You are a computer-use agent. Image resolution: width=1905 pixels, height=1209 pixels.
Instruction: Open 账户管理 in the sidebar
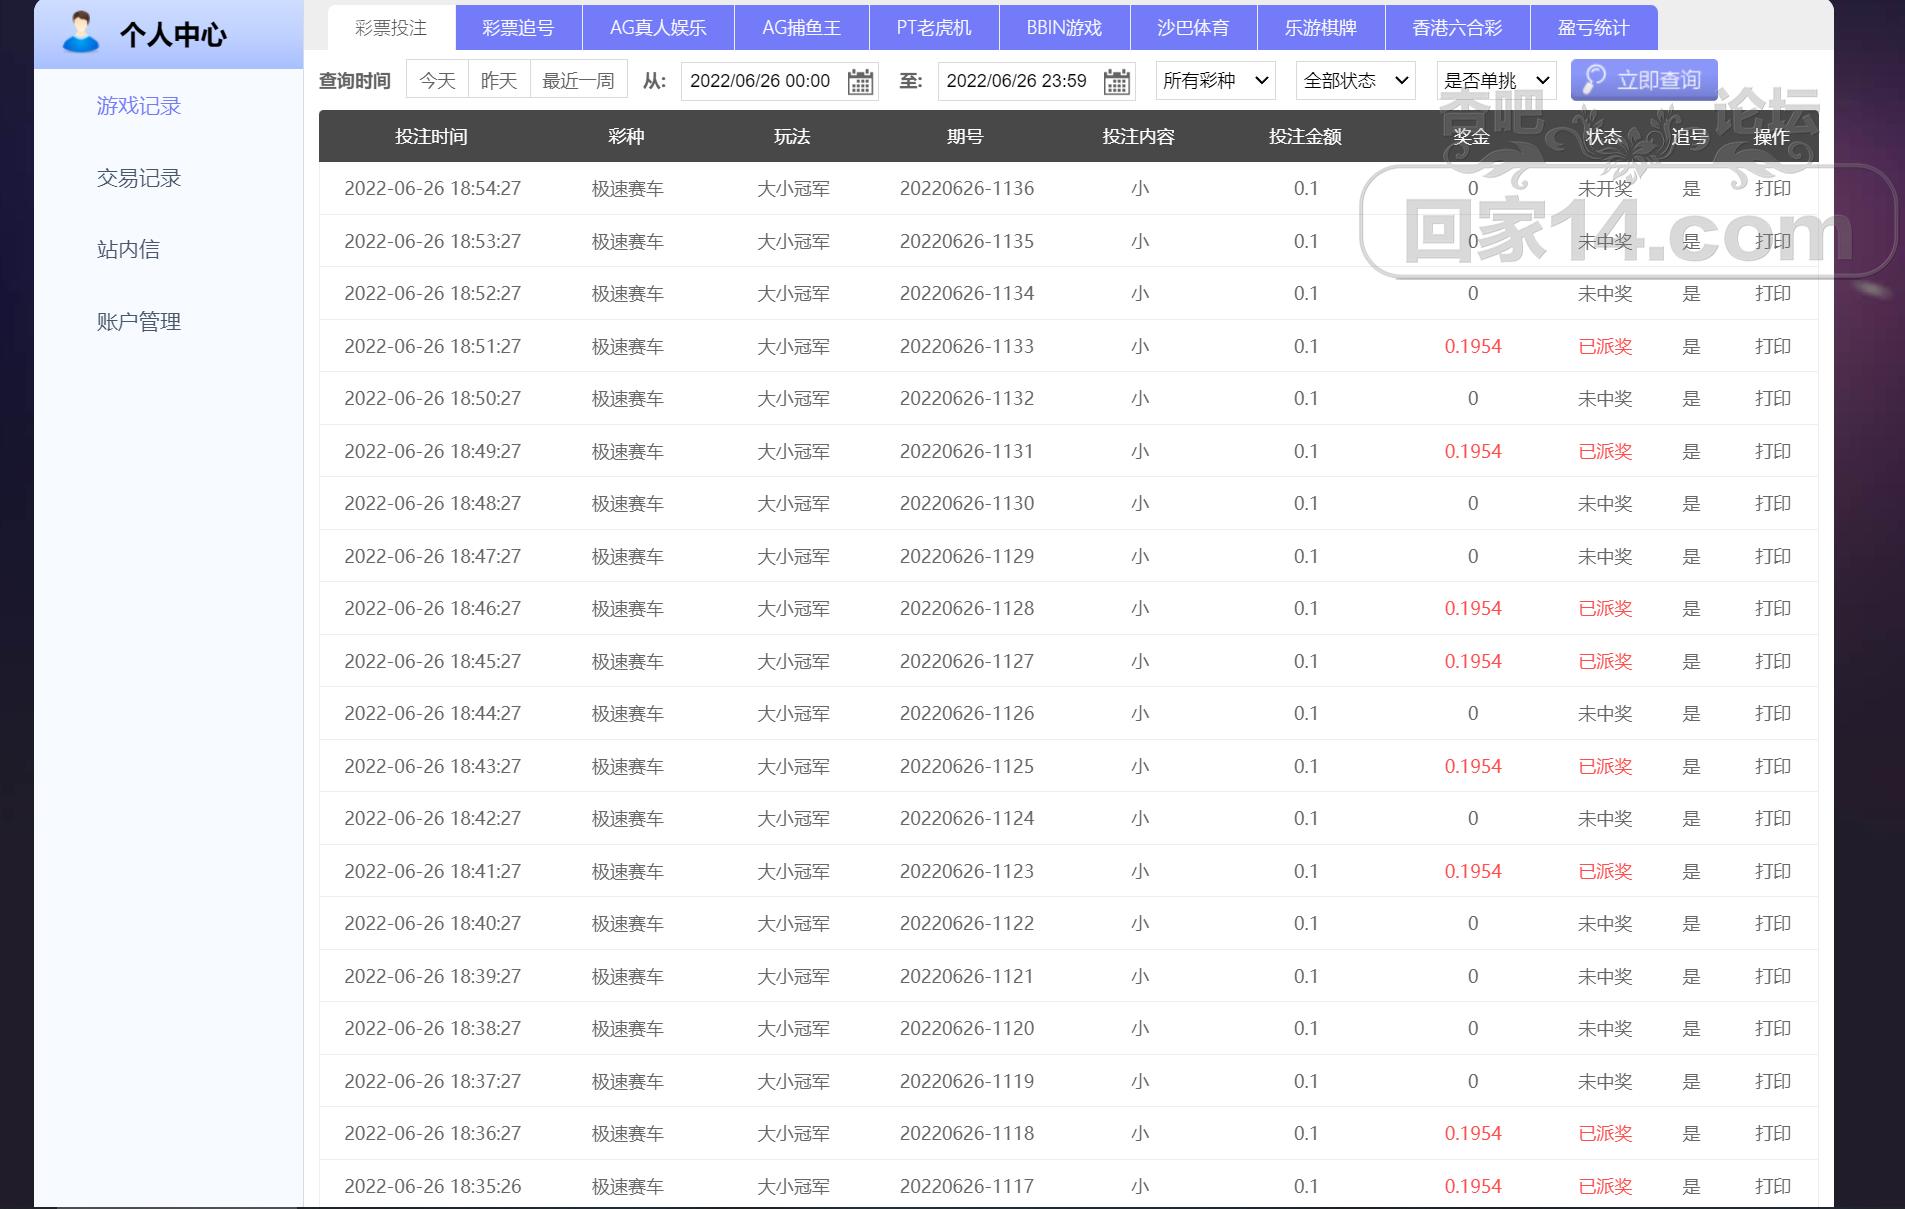139,321
